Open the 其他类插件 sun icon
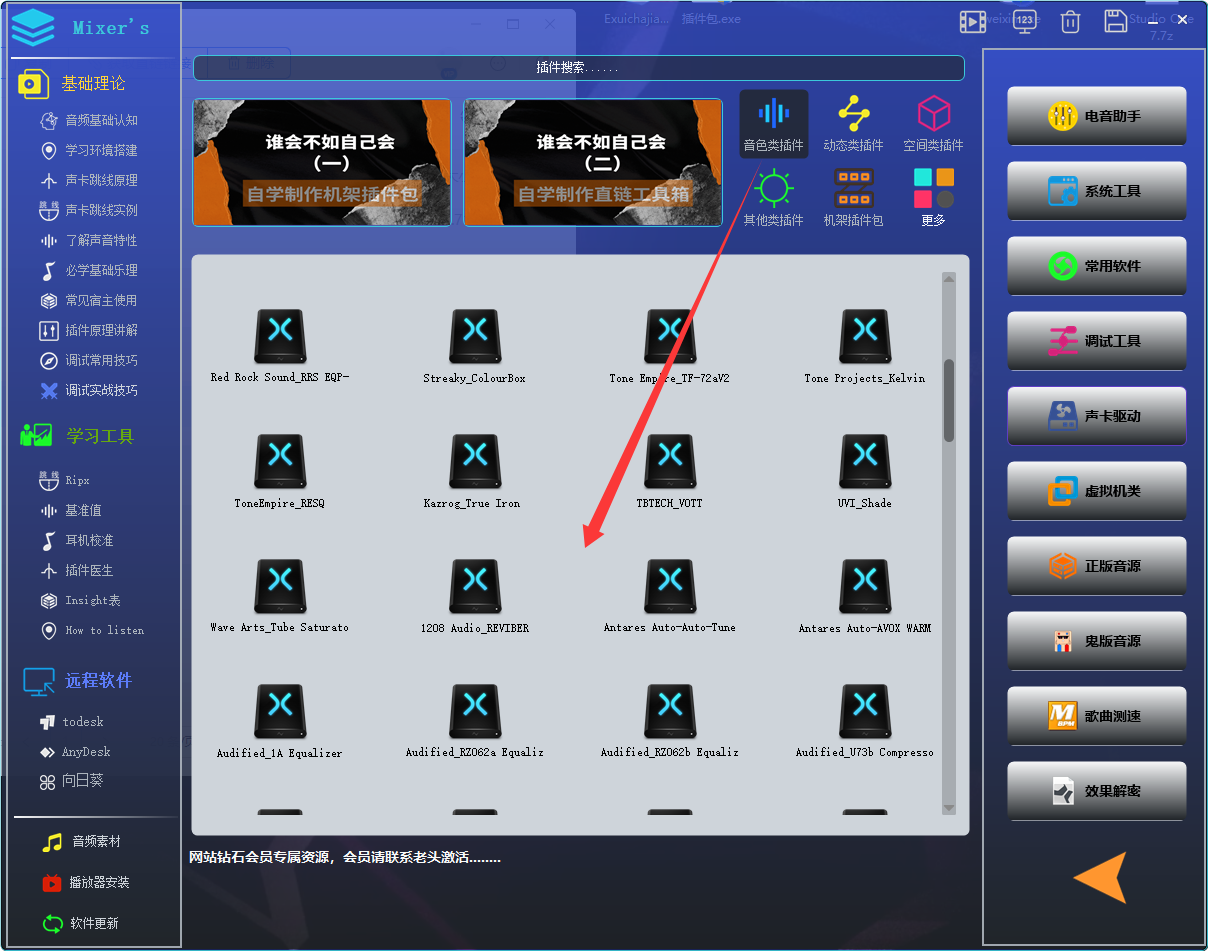 (x=773, y=188)
